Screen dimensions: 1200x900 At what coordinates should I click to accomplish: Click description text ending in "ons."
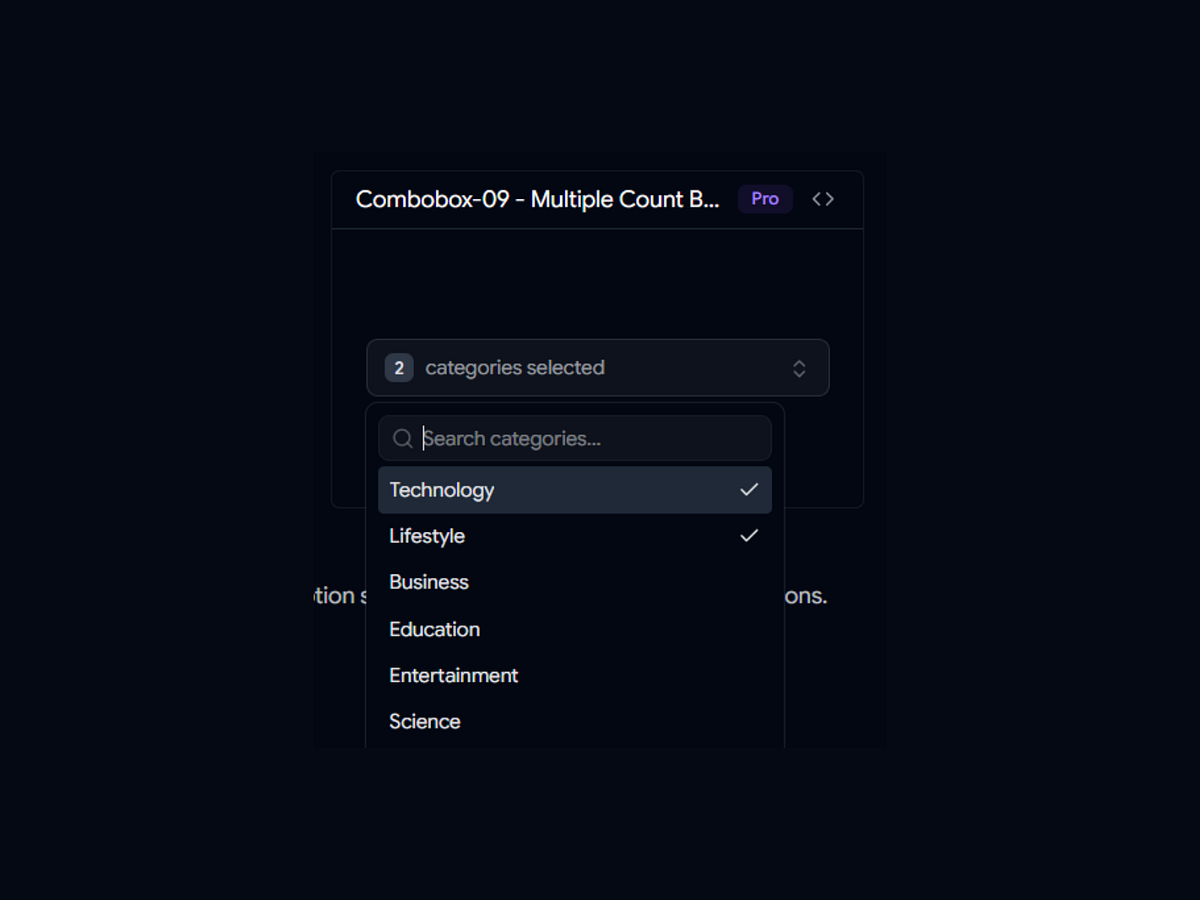806,596
